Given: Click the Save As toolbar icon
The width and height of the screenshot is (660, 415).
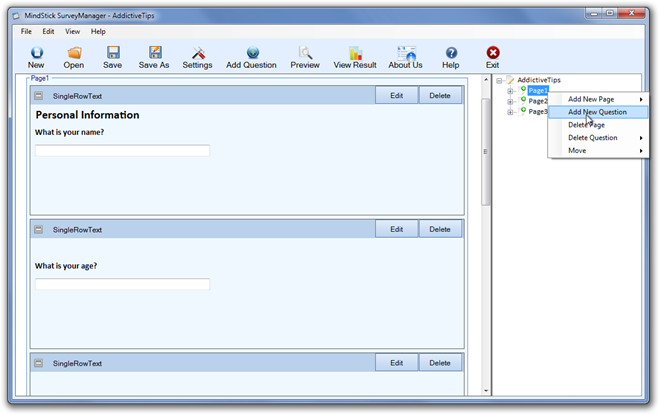Looking at the screenshot, I should coord(155,52).
